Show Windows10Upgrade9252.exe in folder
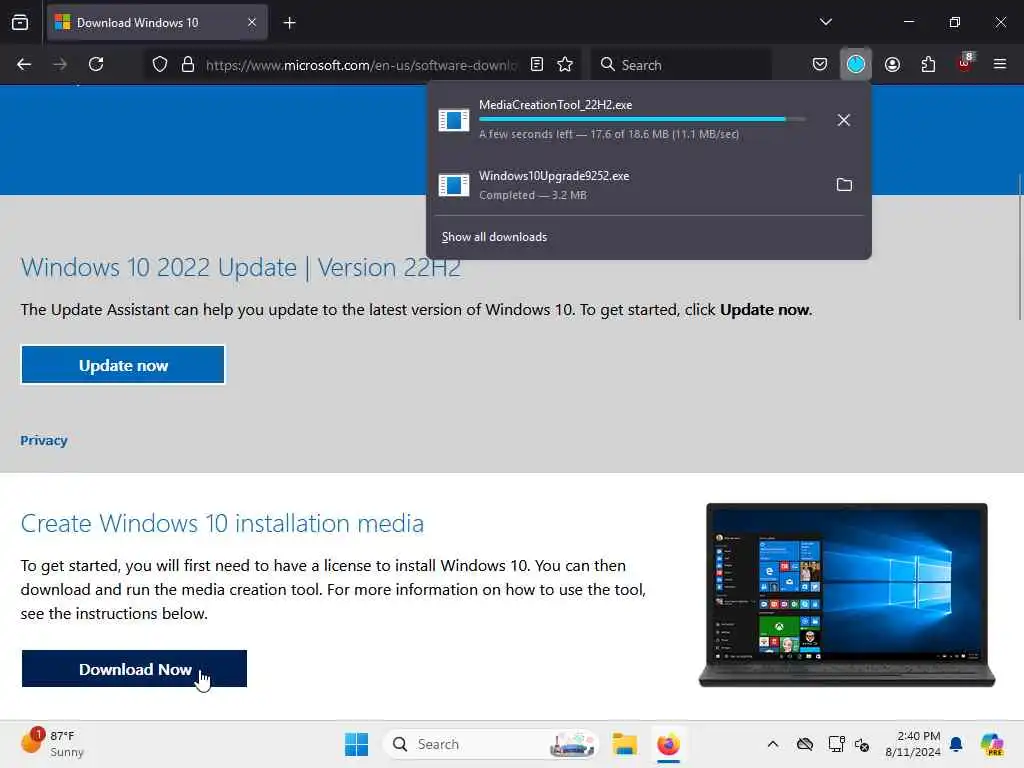The height and width of the screenshot is (768, 1024). pos(844,185)
